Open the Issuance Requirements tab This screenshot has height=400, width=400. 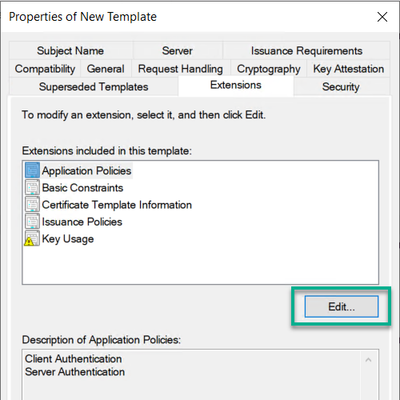click(x=306, y=51)
